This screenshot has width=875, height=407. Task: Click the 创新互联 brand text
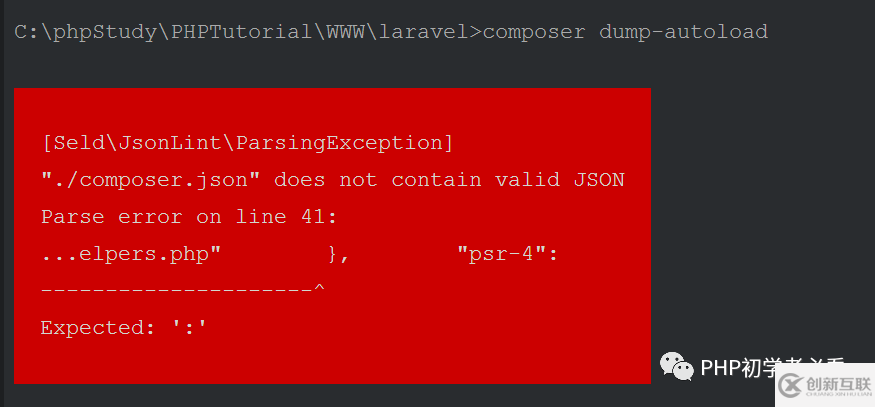tap(838, 384)
